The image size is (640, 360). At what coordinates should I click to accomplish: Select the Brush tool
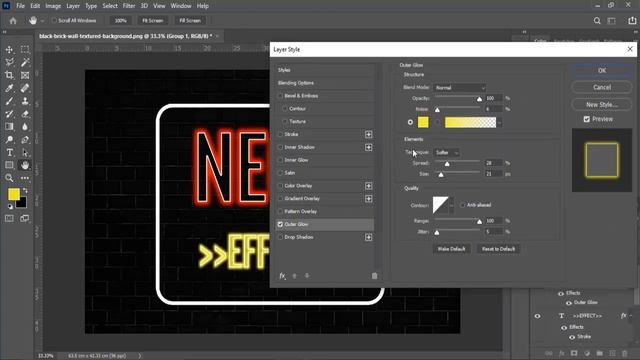click(x=9, y=101)
